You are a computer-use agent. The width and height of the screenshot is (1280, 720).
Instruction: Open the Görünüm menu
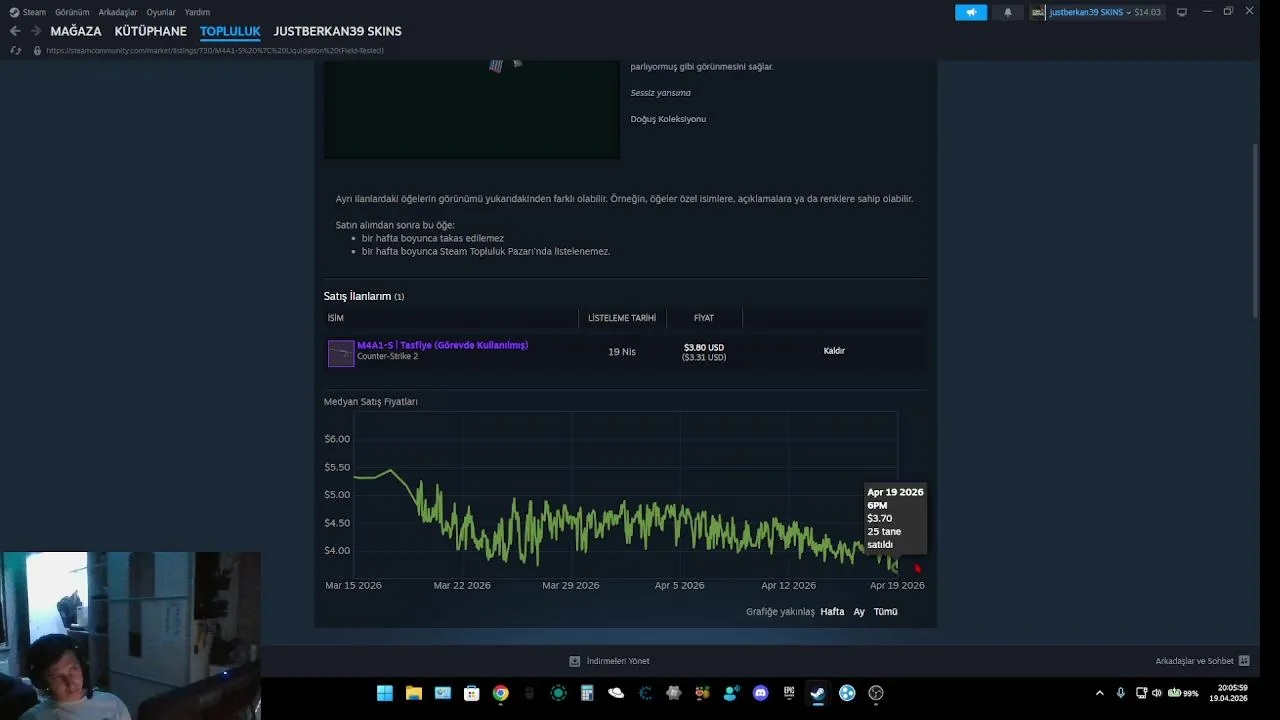[x=72, y=12]
